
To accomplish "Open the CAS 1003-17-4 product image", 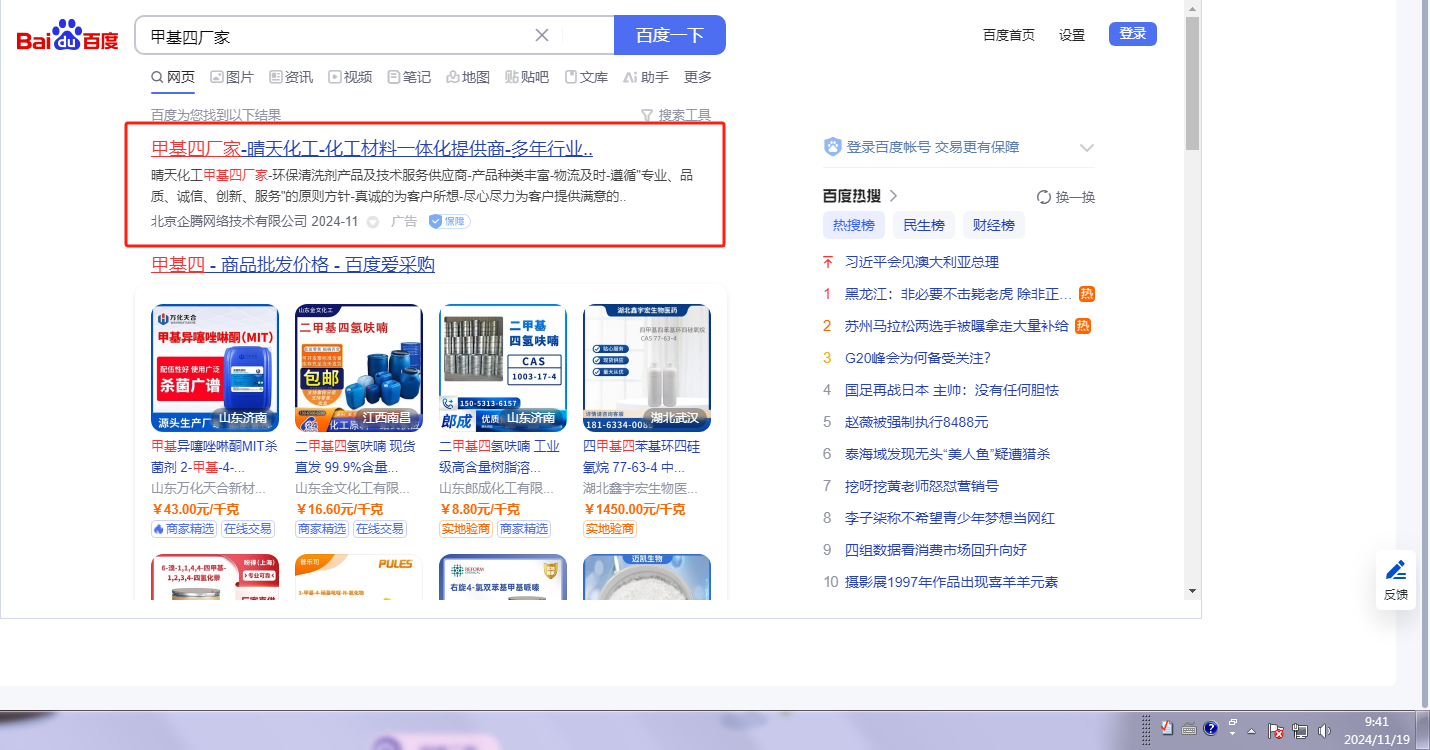I will [503, 368].
